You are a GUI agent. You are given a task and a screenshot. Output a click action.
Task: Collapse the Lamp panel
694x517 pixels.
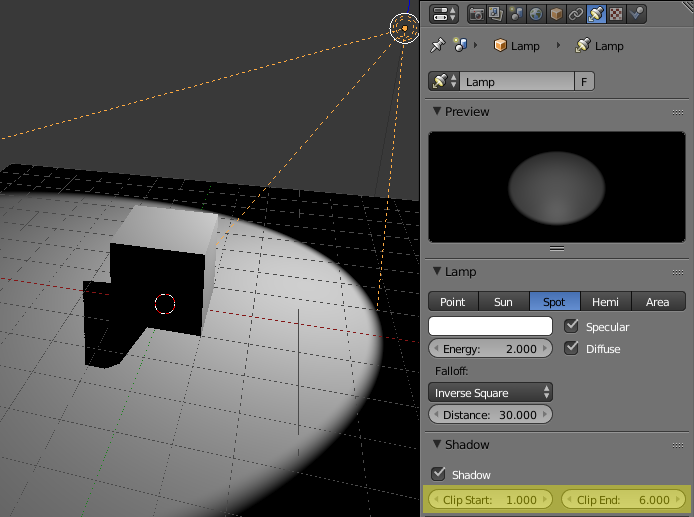pos(437,271)
